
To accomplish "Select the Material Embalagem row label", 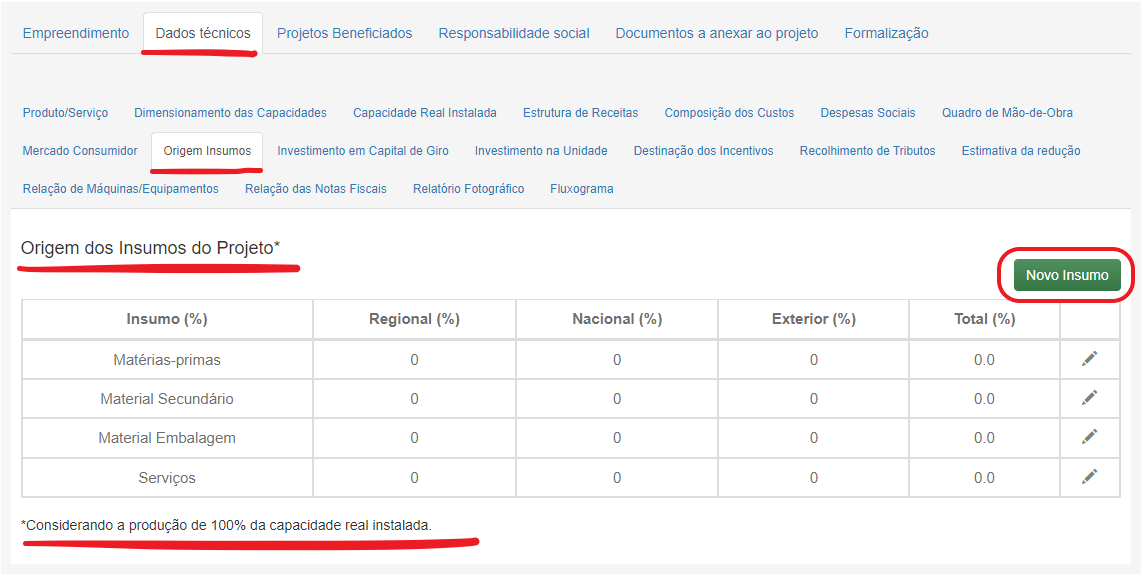I will coord(167,438).
